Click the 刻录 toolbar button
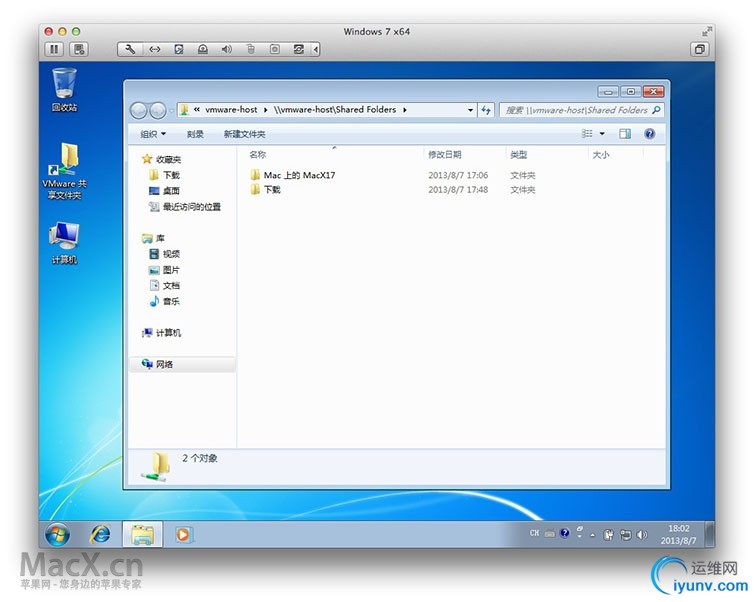 click(x=195, y=134)
